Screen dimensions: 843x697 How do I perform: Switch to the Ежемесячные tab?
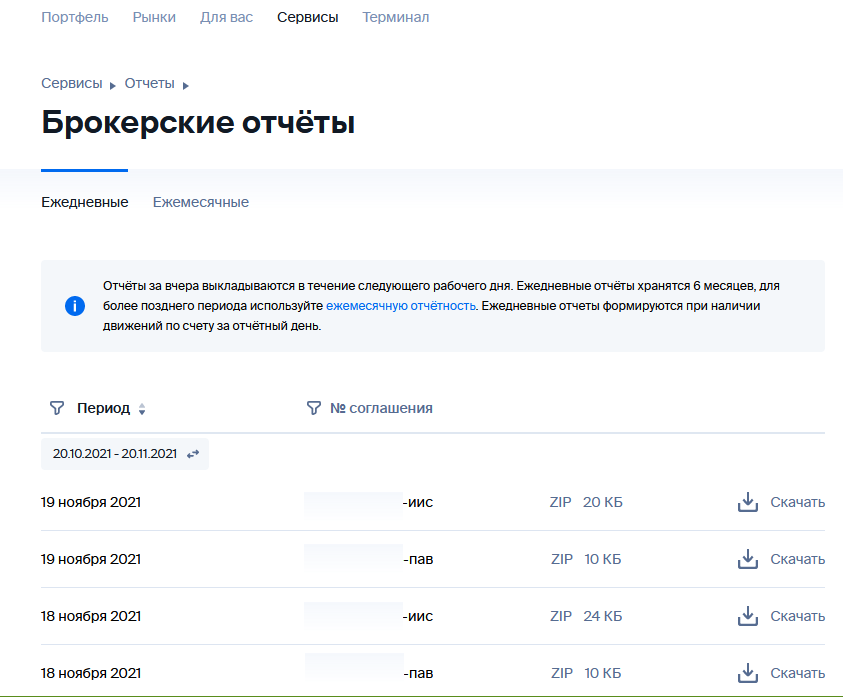click(x=200, y=202)
